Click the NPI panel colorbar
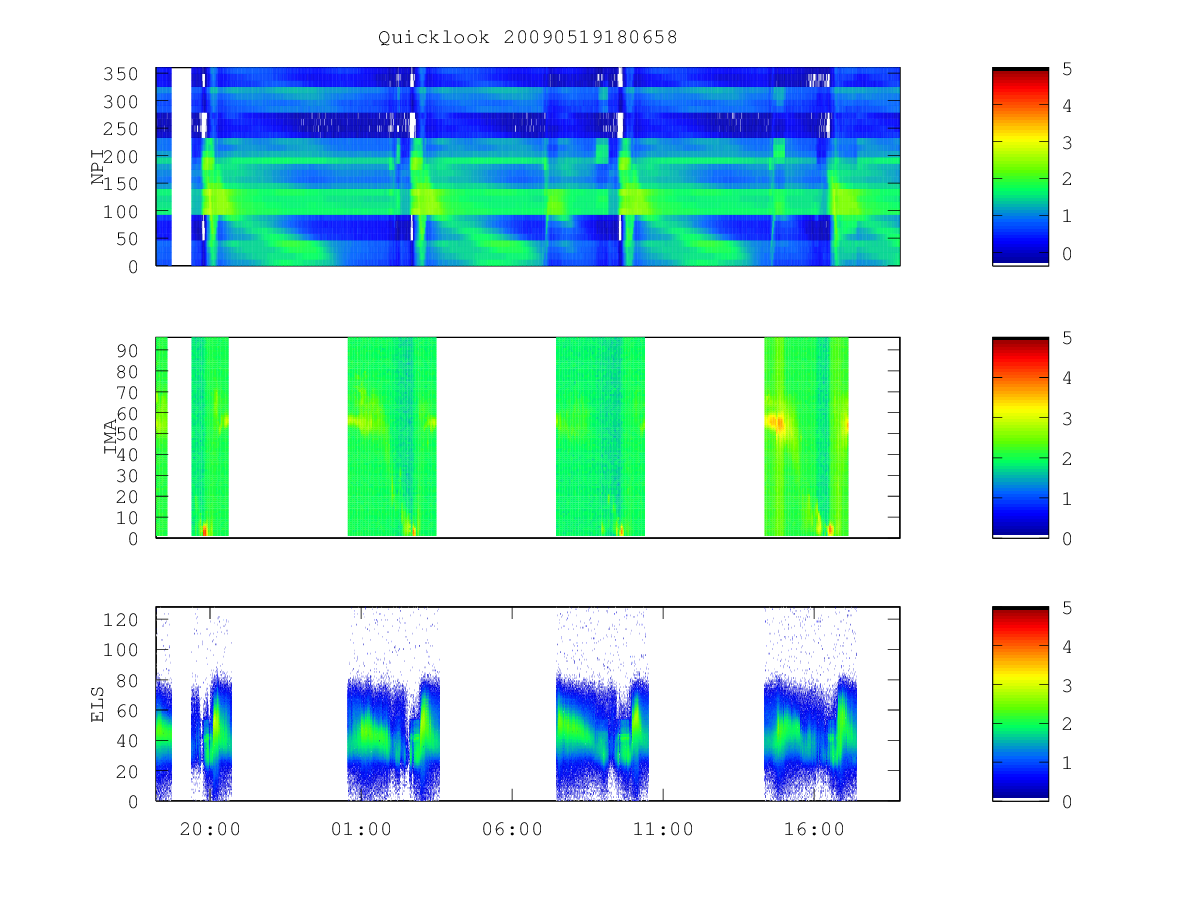Screen dimensions: 1200x900 pos(1020,166)
